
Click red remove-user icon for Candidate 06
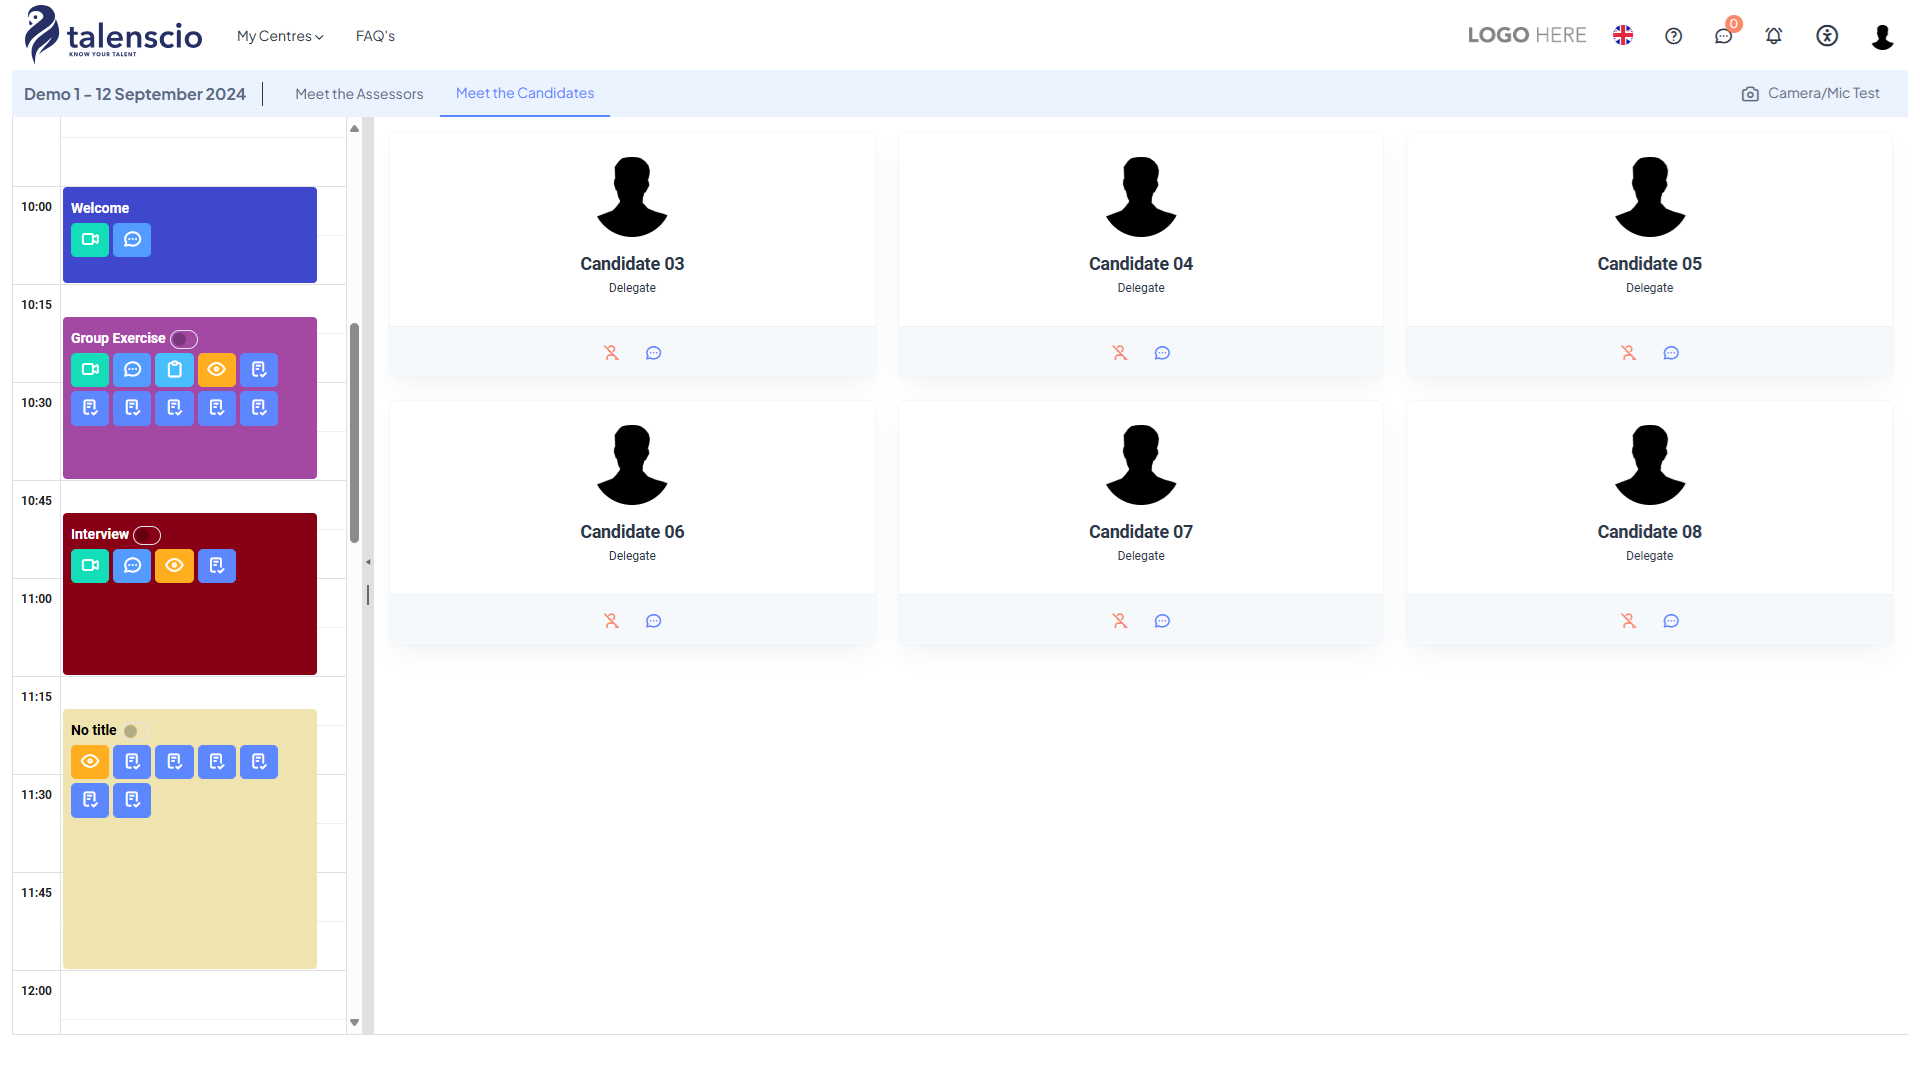pyautogui.click(x=611, y=621)
